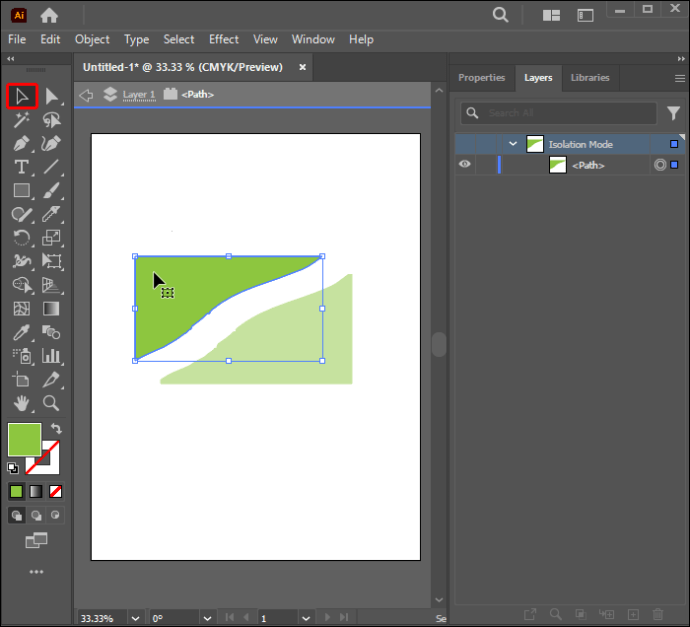Open the Effect menu
This screenshot has height=627, width=690.
tap(224, 39)
